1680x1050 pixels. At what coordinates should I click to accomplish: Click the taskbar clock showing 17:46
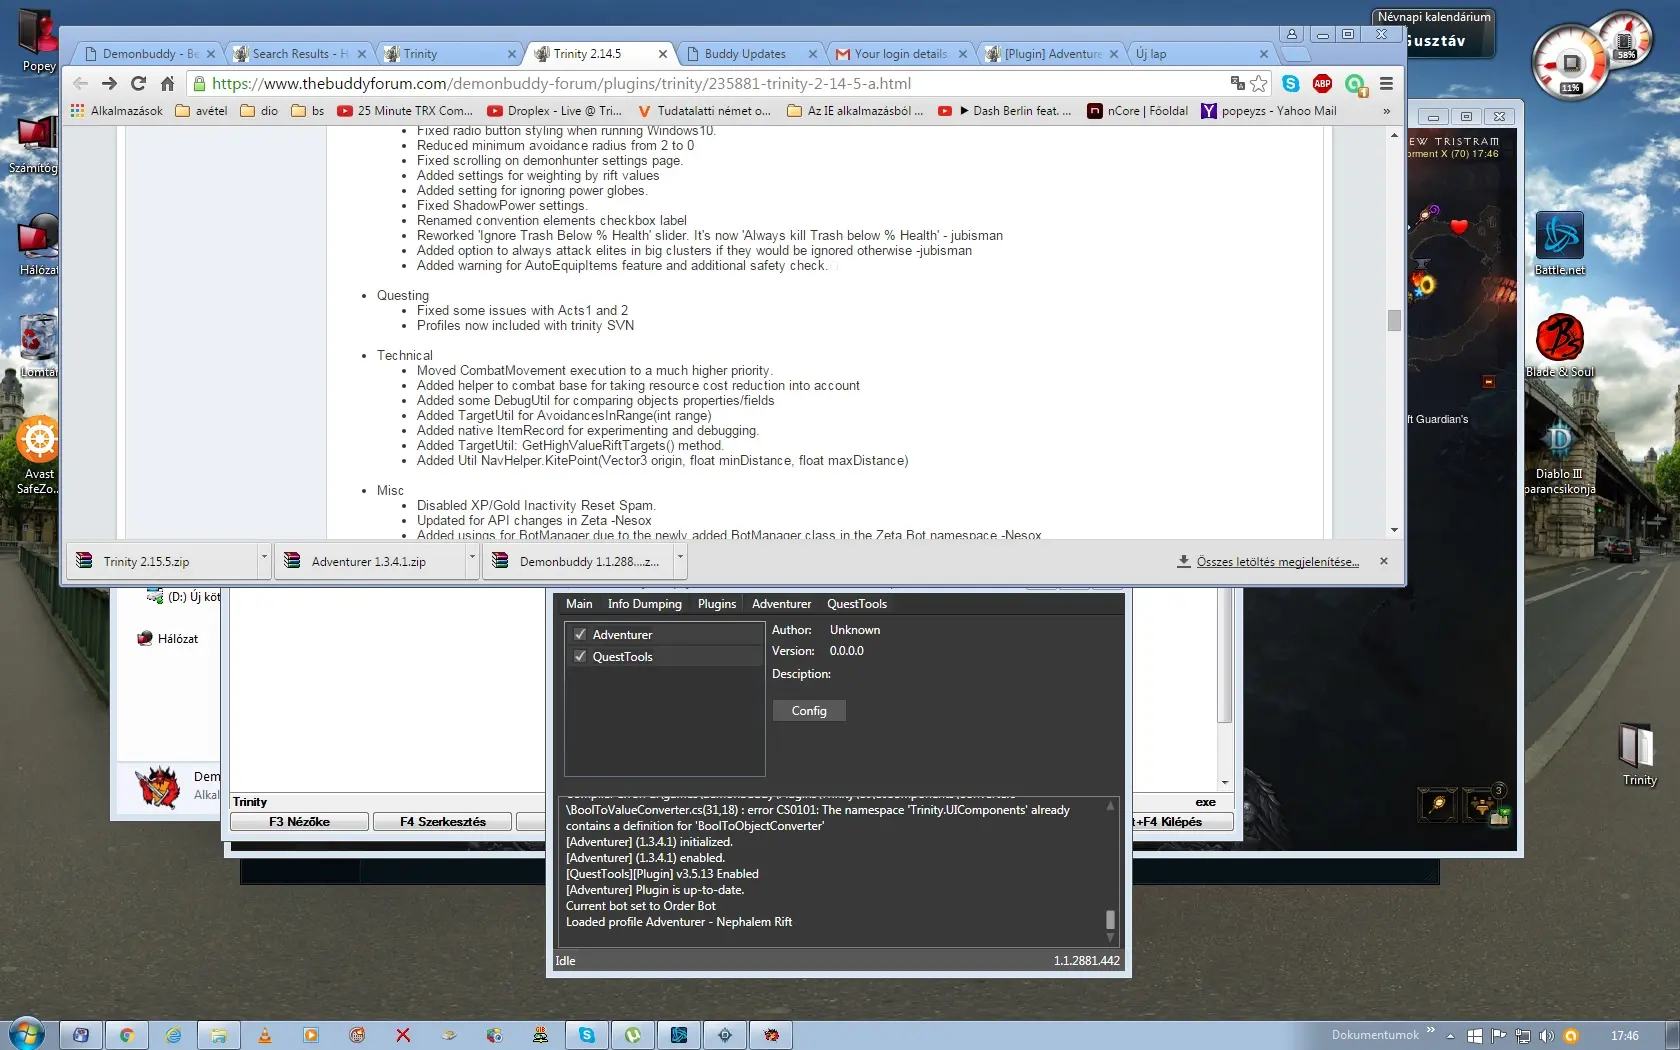pos(1625,1036)
